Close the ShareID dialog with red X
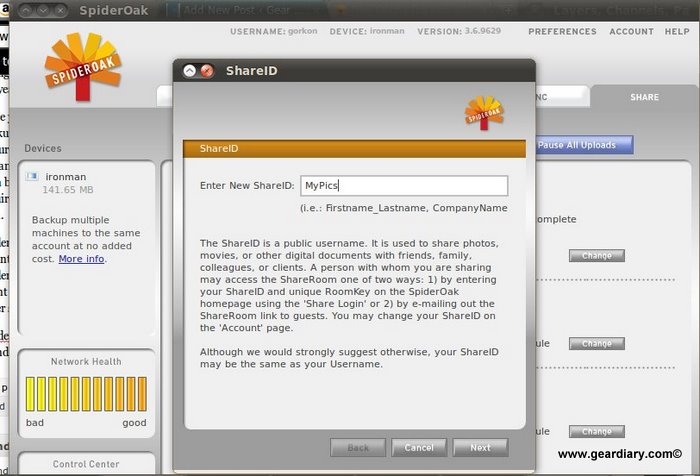This screenshot has height=476, width=700. (207, 71)
